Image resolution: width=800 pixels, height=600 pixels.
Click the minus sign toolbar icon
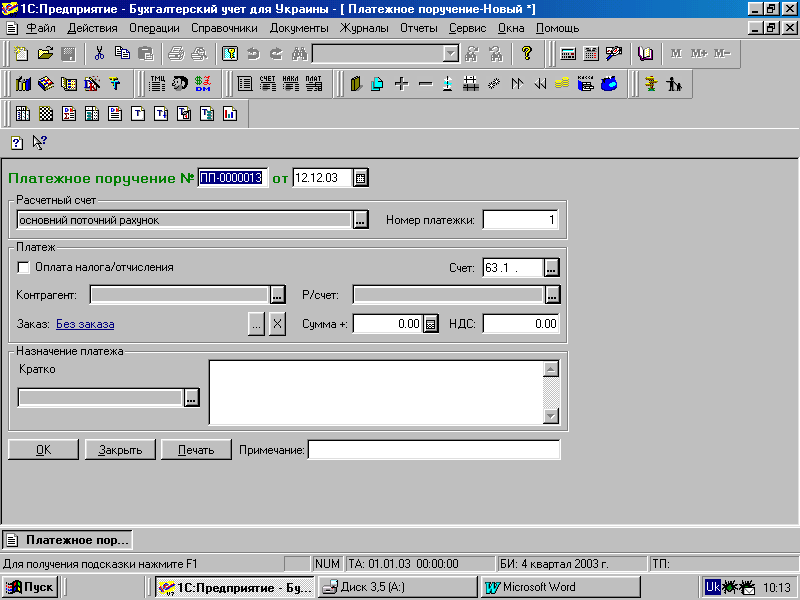[x=425, y=84]
